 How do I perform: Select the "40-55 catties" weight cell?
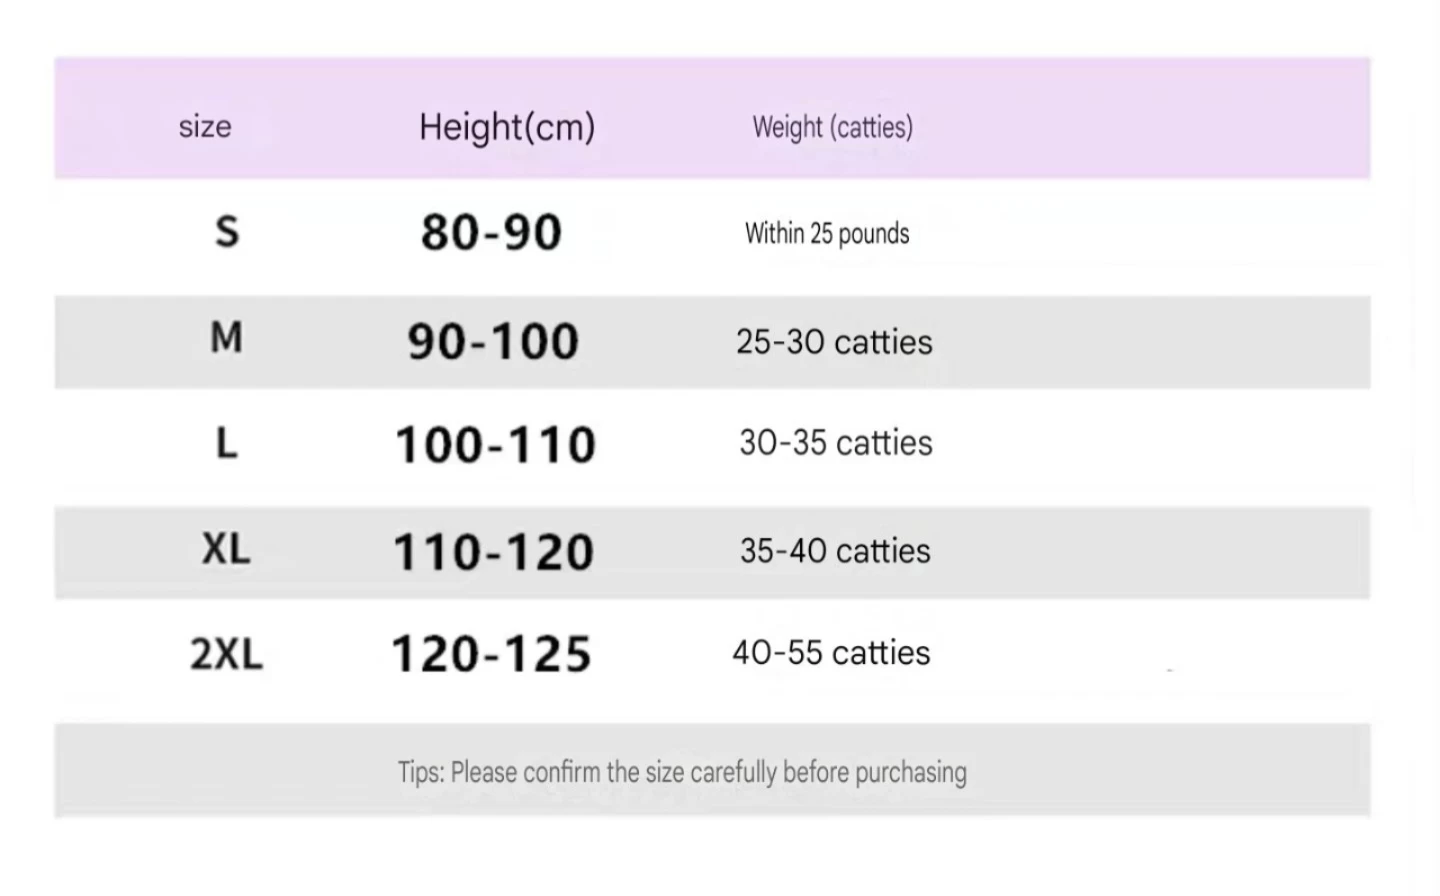click(831, 653)
